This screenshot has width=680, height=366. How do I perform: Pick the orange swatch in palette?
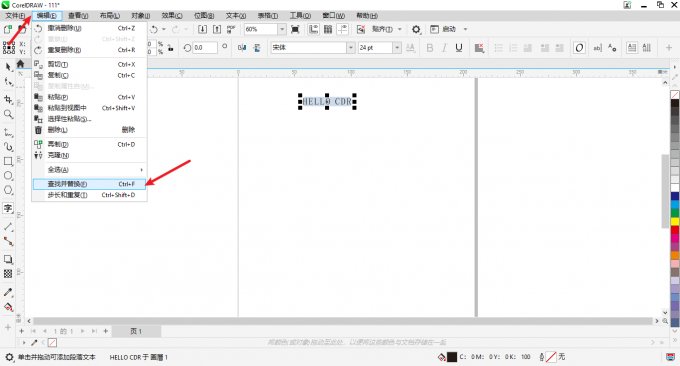pyautogui.click(x=675, y=255)
